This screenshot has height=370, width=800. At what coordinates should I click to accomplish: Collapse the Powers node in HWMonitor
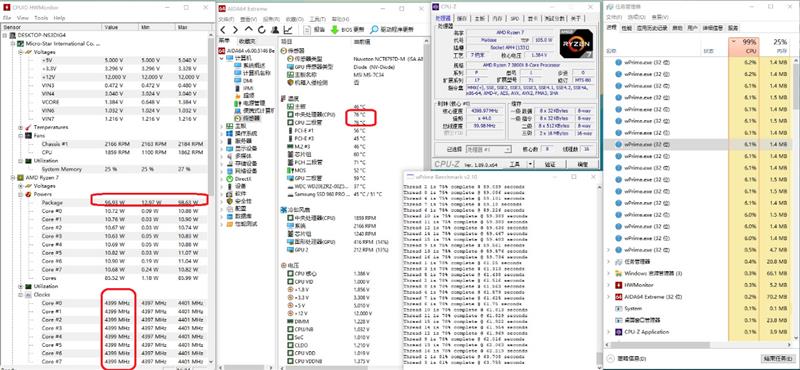tap(20, 194)
